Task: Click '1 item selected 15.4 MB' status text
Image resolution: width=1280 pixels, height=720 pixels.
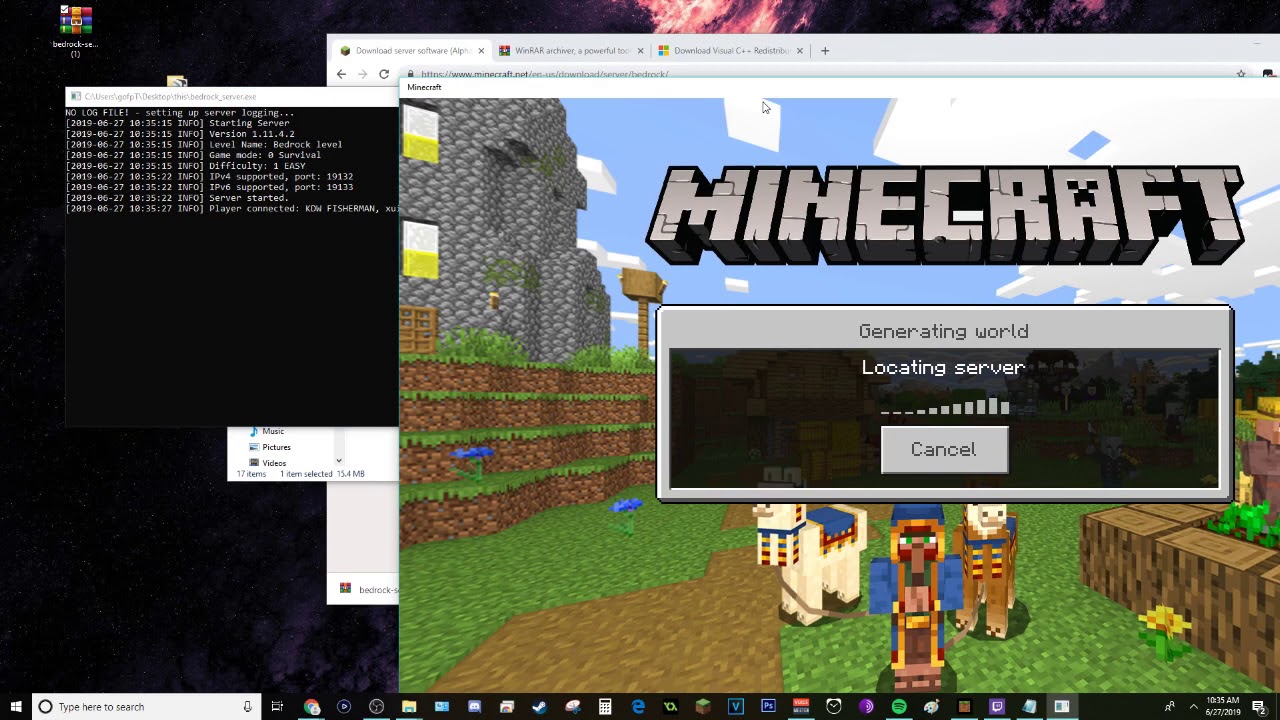Action: (x=322, y=474)
